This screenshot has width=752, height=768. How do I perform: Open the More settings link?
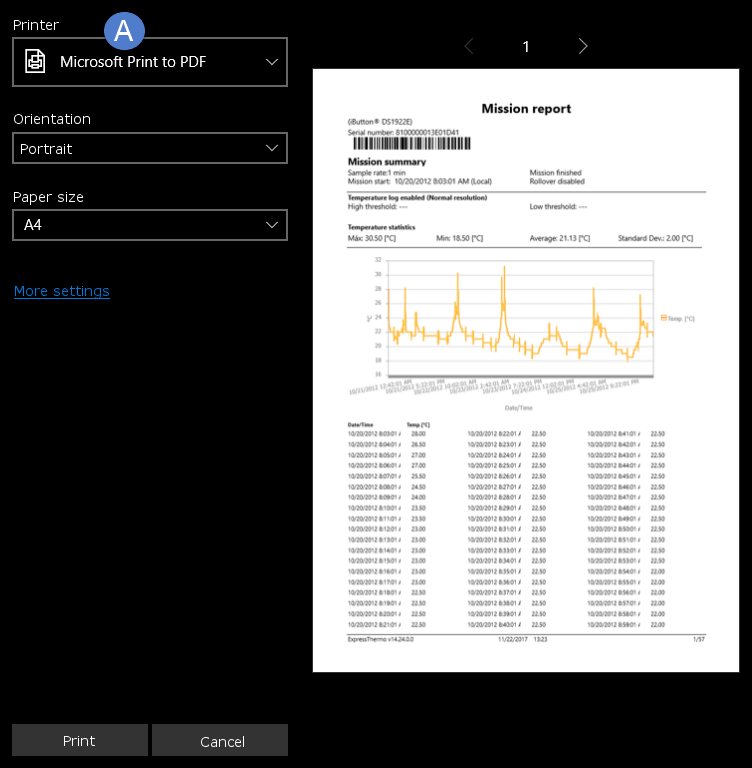62,291
